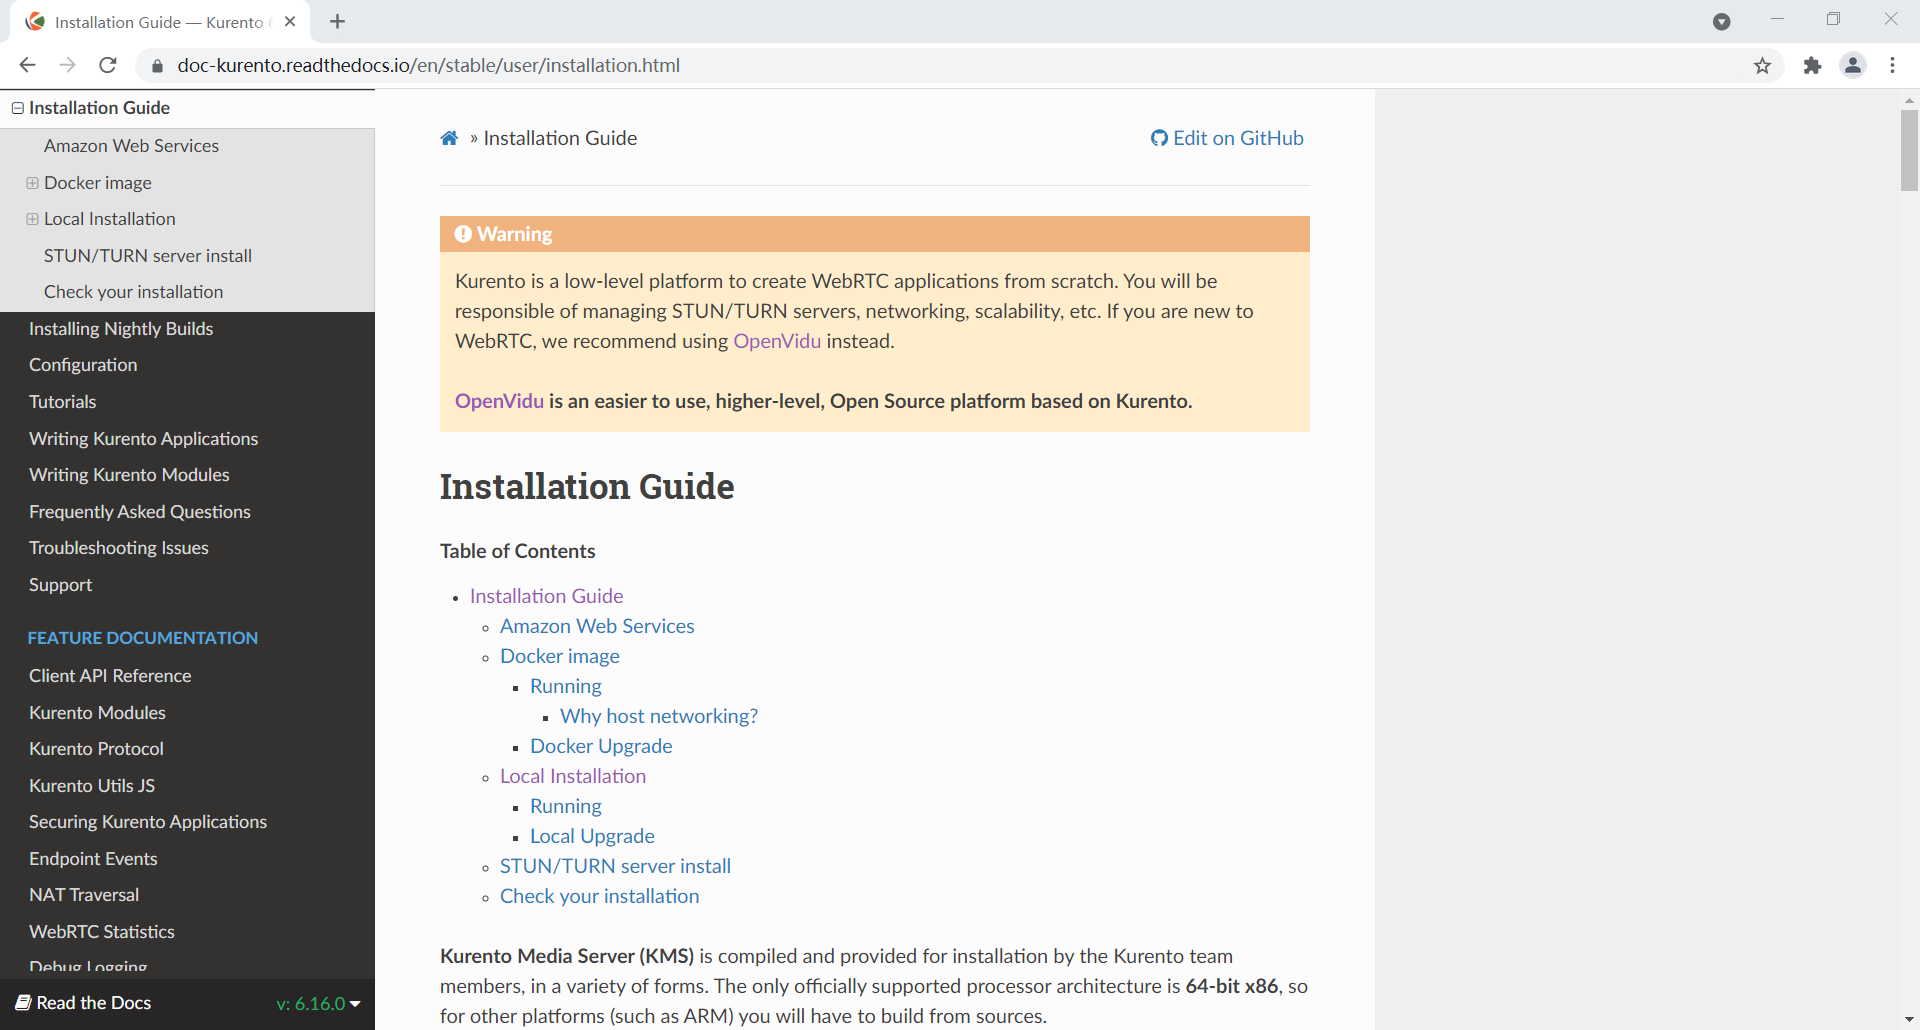Open the Chrome three-dot menu
Image resolution: width=1920 pixels, height=1030 pixels.
(x=1893, y=65)
